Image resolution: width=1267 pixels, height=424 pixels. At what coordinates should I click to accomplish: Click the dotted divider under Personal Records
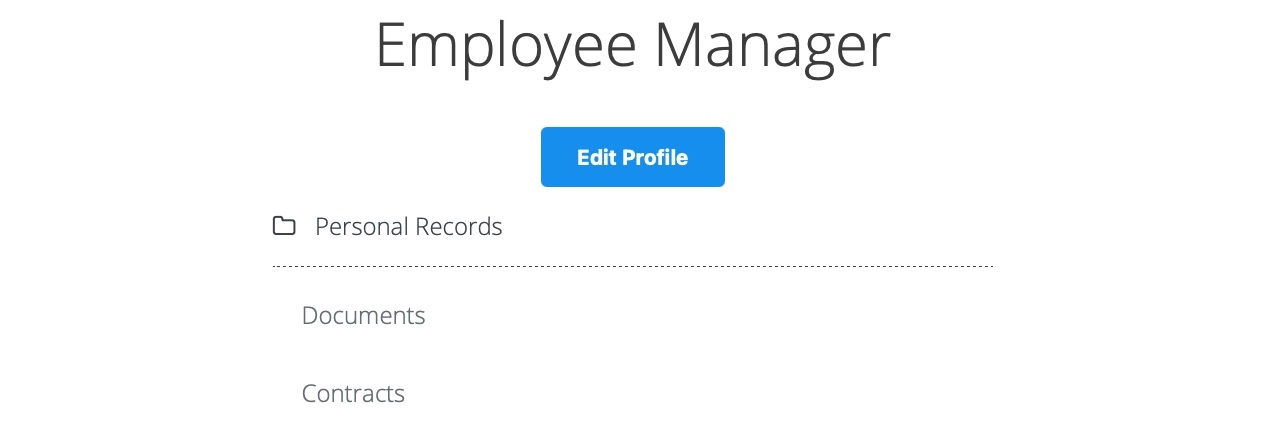[632, 267]
